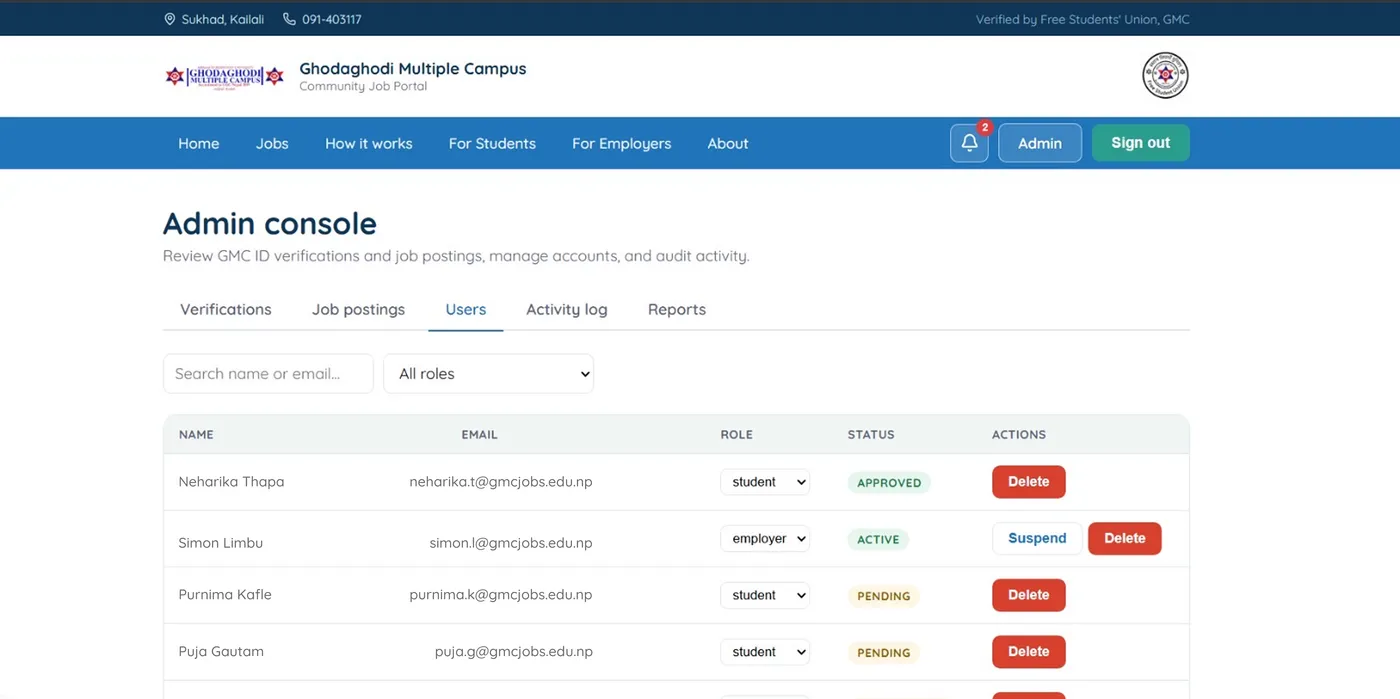This screenshot has height=699, width=1400.
Task: Open For Employers navigation item
Action: (622, 143)
